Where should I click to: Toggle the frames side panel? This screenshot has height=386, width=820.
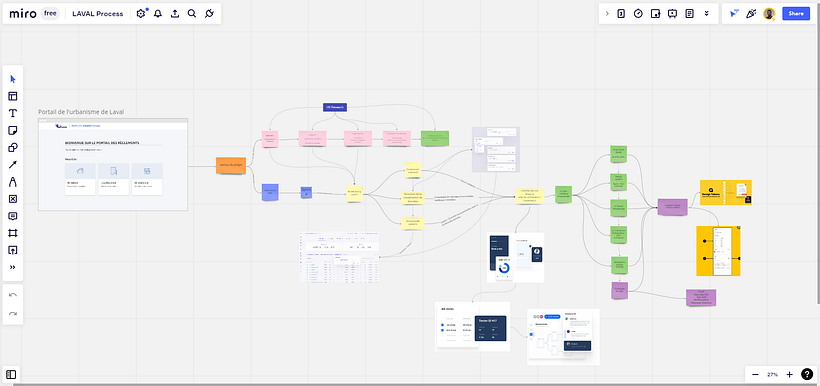pyautogui.click(x=12, y=374)
